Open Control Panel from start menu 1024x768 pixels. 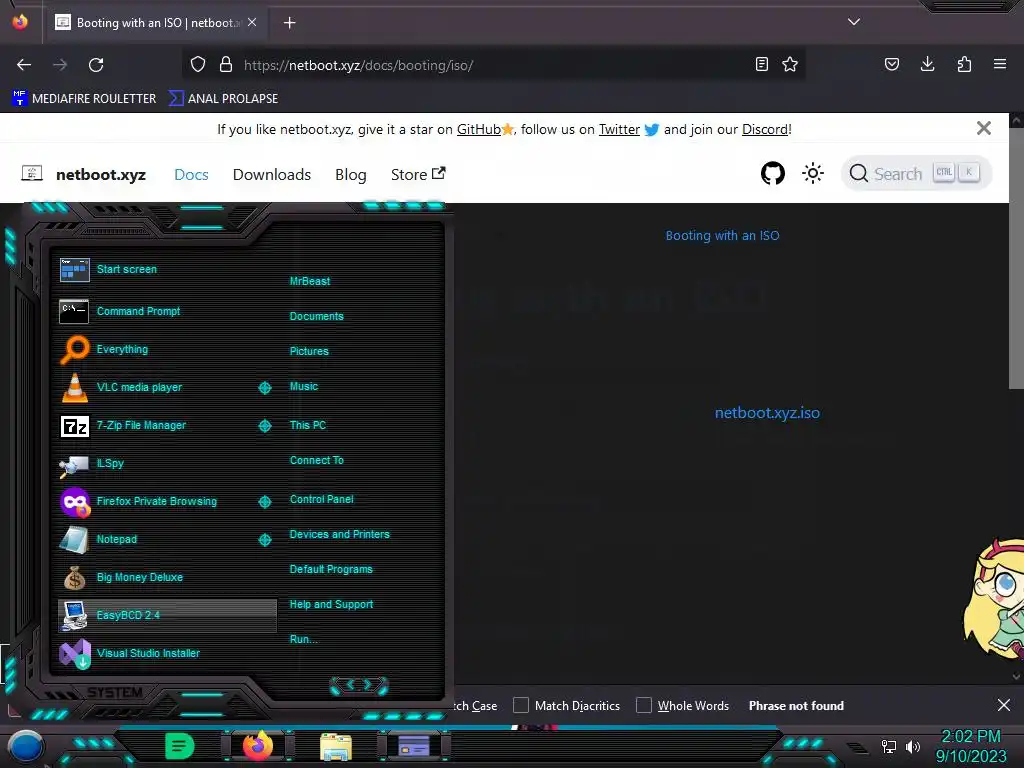[321, 499]
